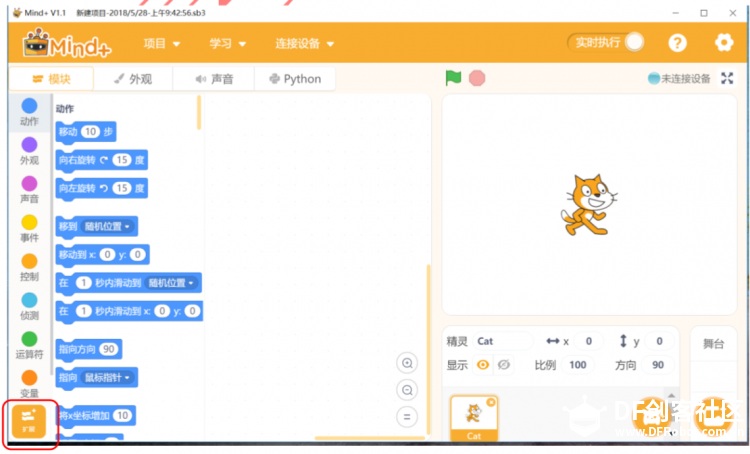Viewport: 750px width, 454px height.
Task: Click the red stop button
Action: (x=477, y=78)
